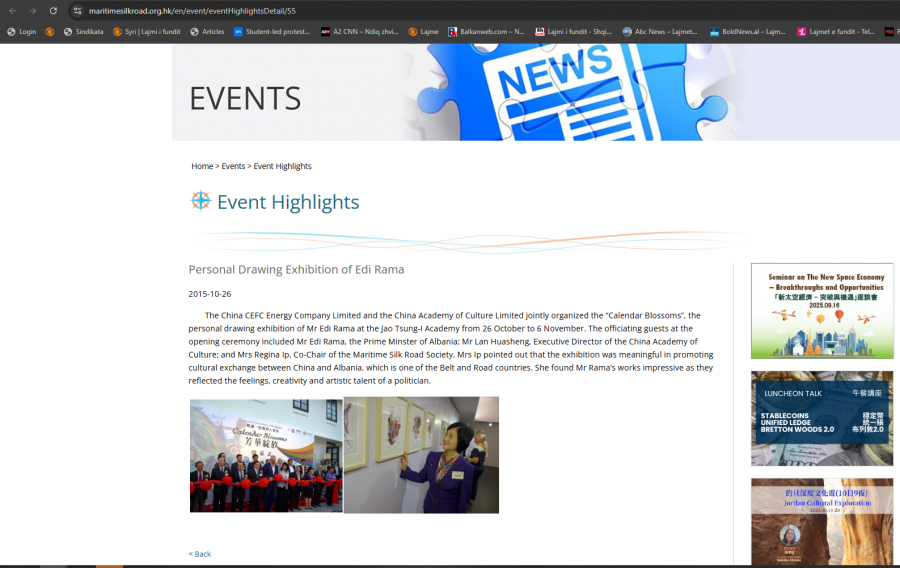Open the Syri | Lajmi i fundit bookmark
This screenshot has width=900, height=568.
point(147,32)
